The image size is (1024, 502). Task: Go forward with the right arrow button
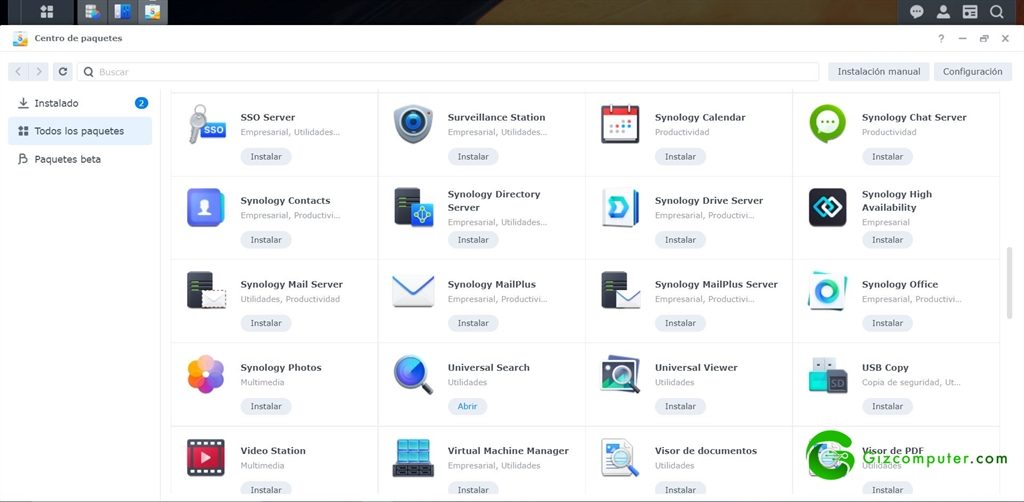point(39,72)
